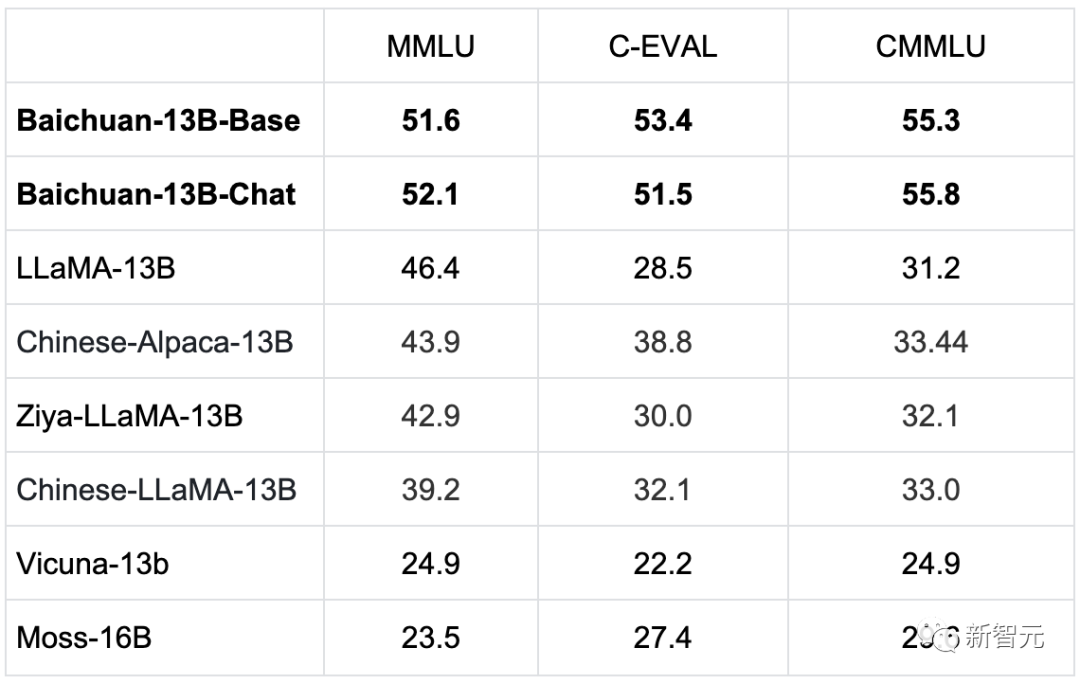1080x684 pixels.
Task: Click Baichuan-13B-Chat CMMLU score 55.8
Action: tap(930, 193)
